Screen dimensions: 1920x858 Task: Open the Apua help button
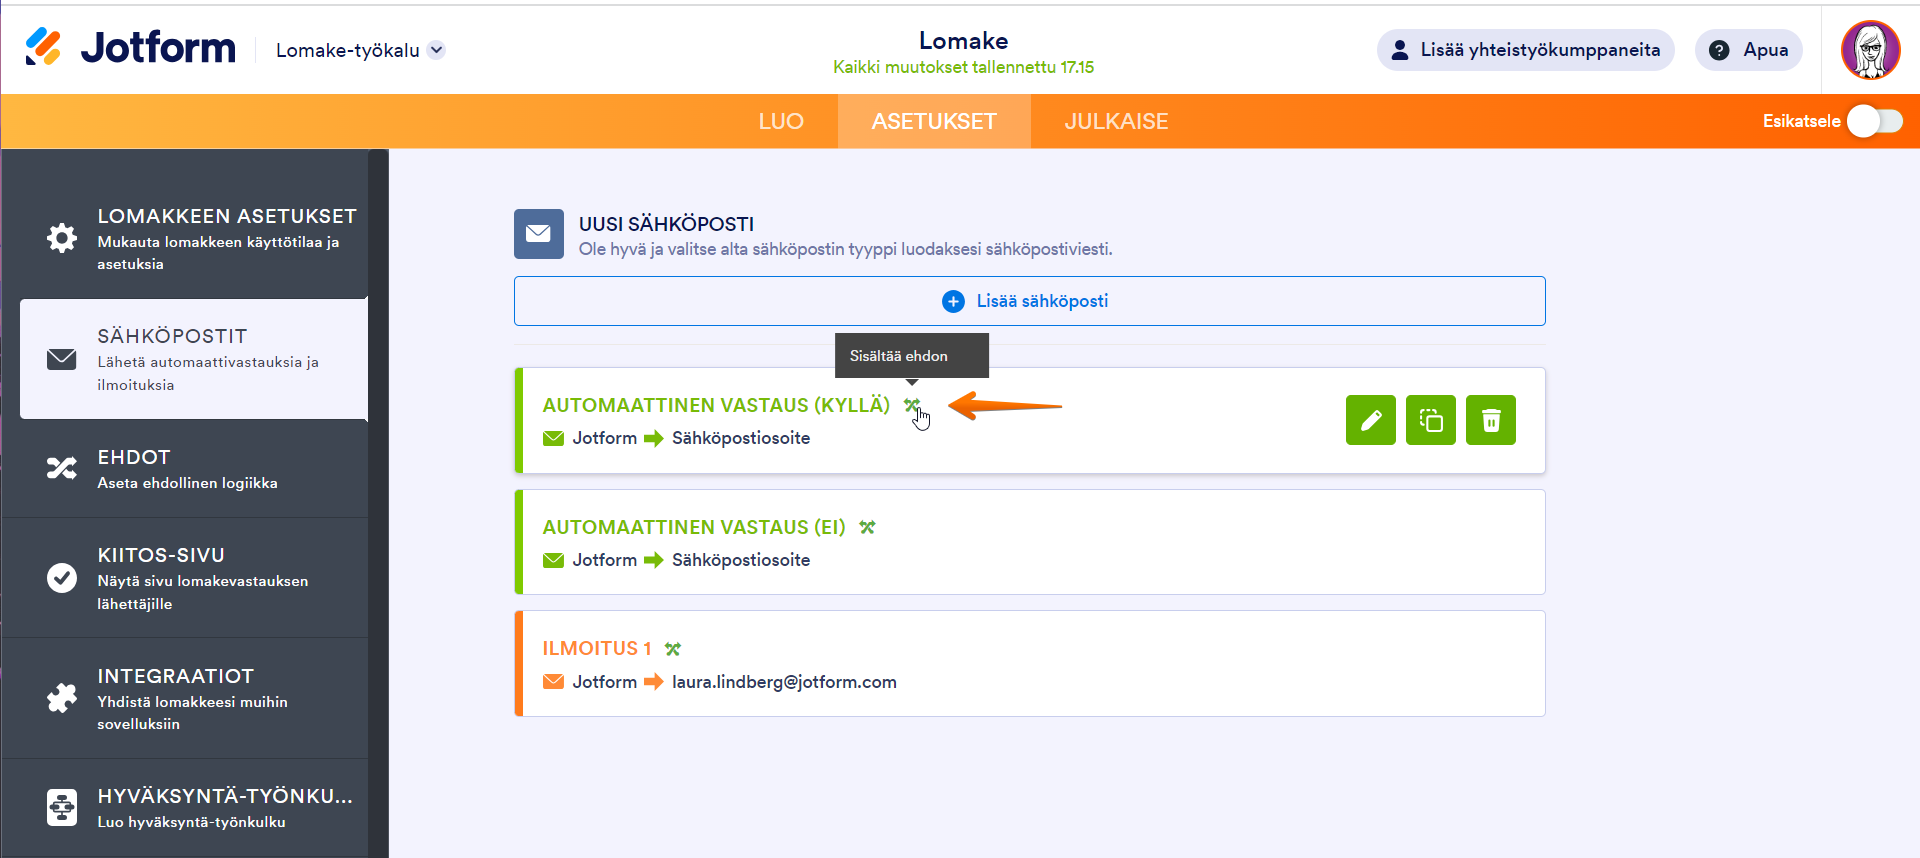tap(1748, 50)
